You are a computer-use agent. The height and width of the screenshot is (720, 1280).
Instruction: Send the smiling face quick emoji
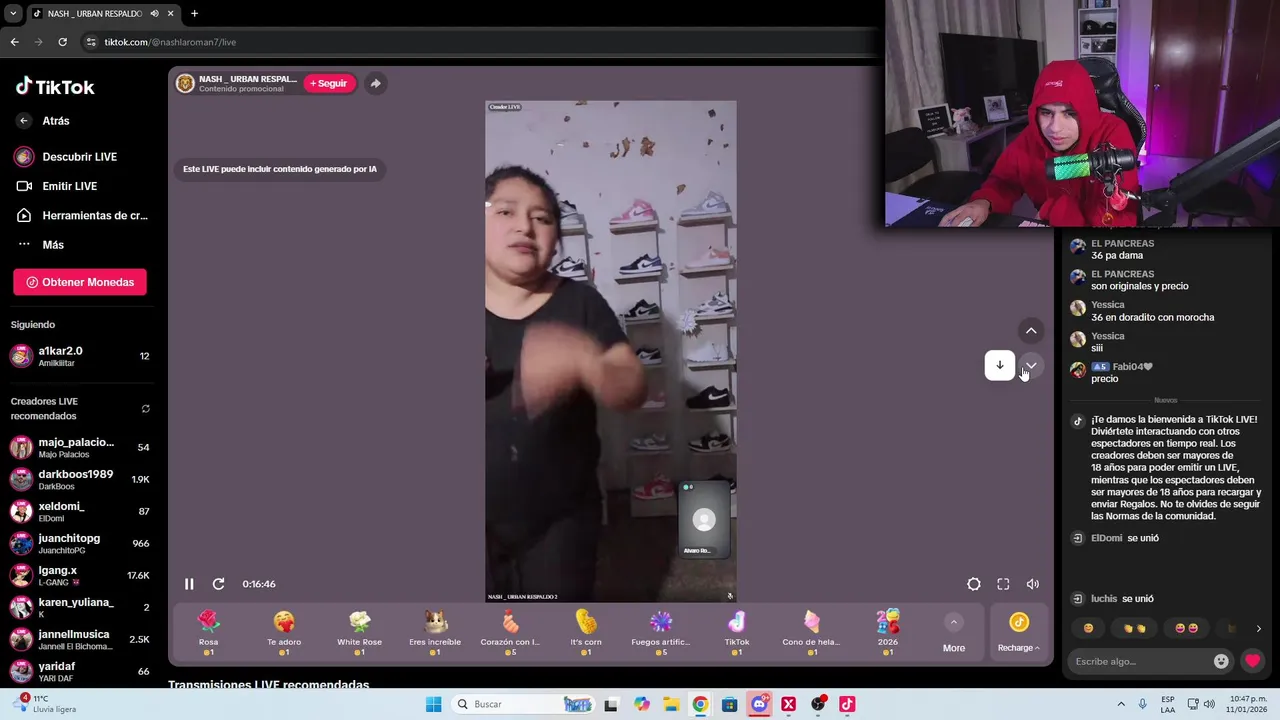(1088, 628)
